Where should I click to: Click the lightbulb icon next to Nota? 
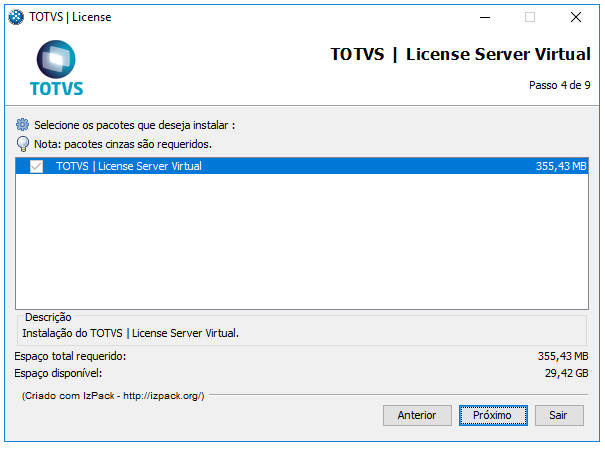23,144
